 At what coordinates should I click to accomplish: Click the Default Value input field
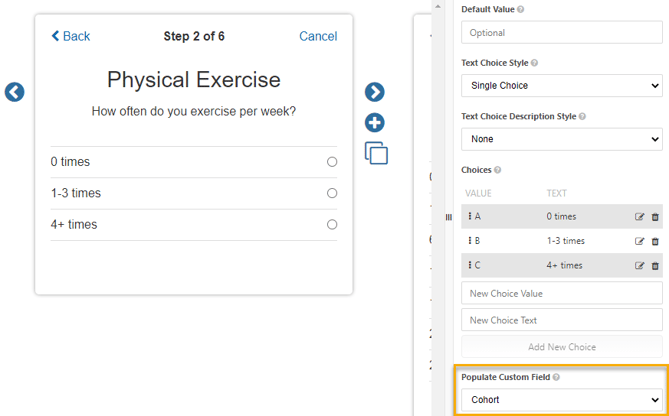click(561, 33)
